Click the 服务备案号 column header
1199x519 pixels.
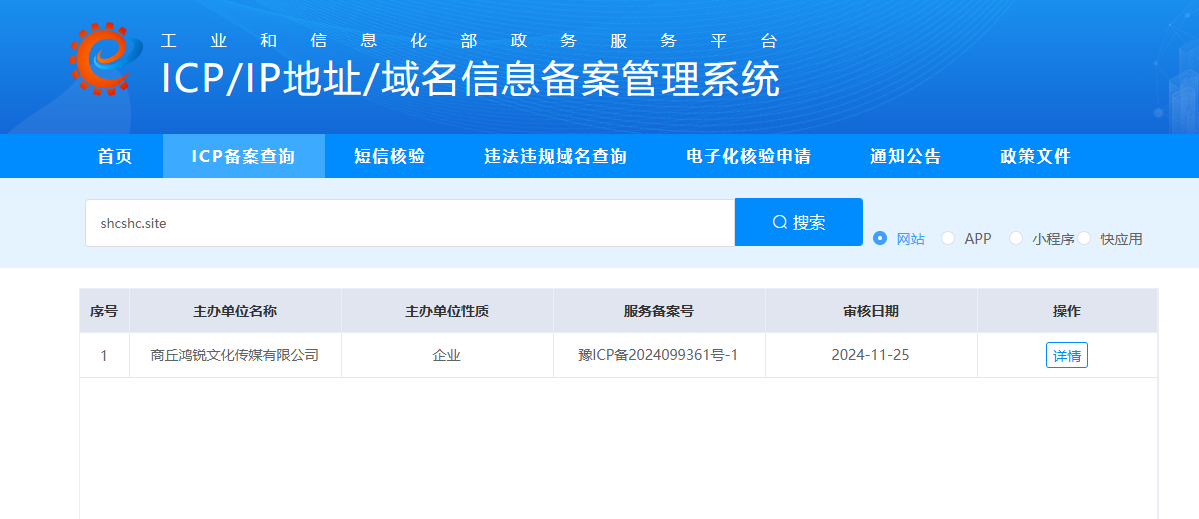tap(658, 311)
